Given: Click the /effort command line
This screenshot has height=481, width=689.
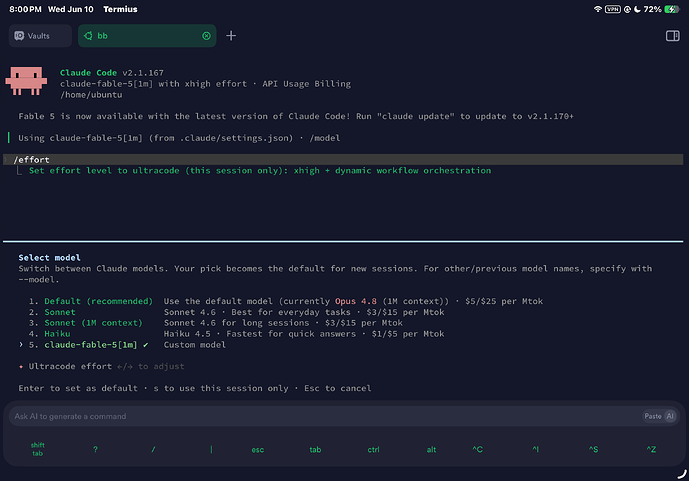Looking at the screenshot, I should click(343, 159).
